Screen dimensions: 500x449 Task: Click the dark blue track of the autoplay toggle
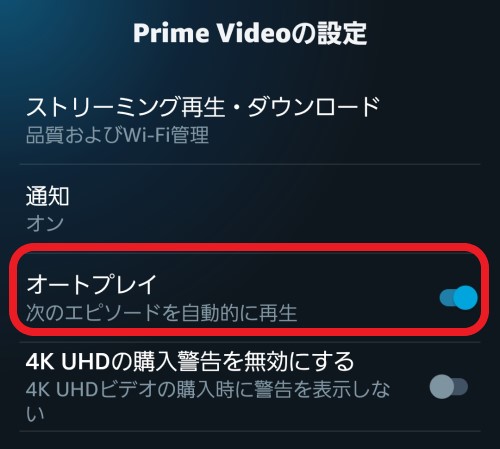(447, 298)
